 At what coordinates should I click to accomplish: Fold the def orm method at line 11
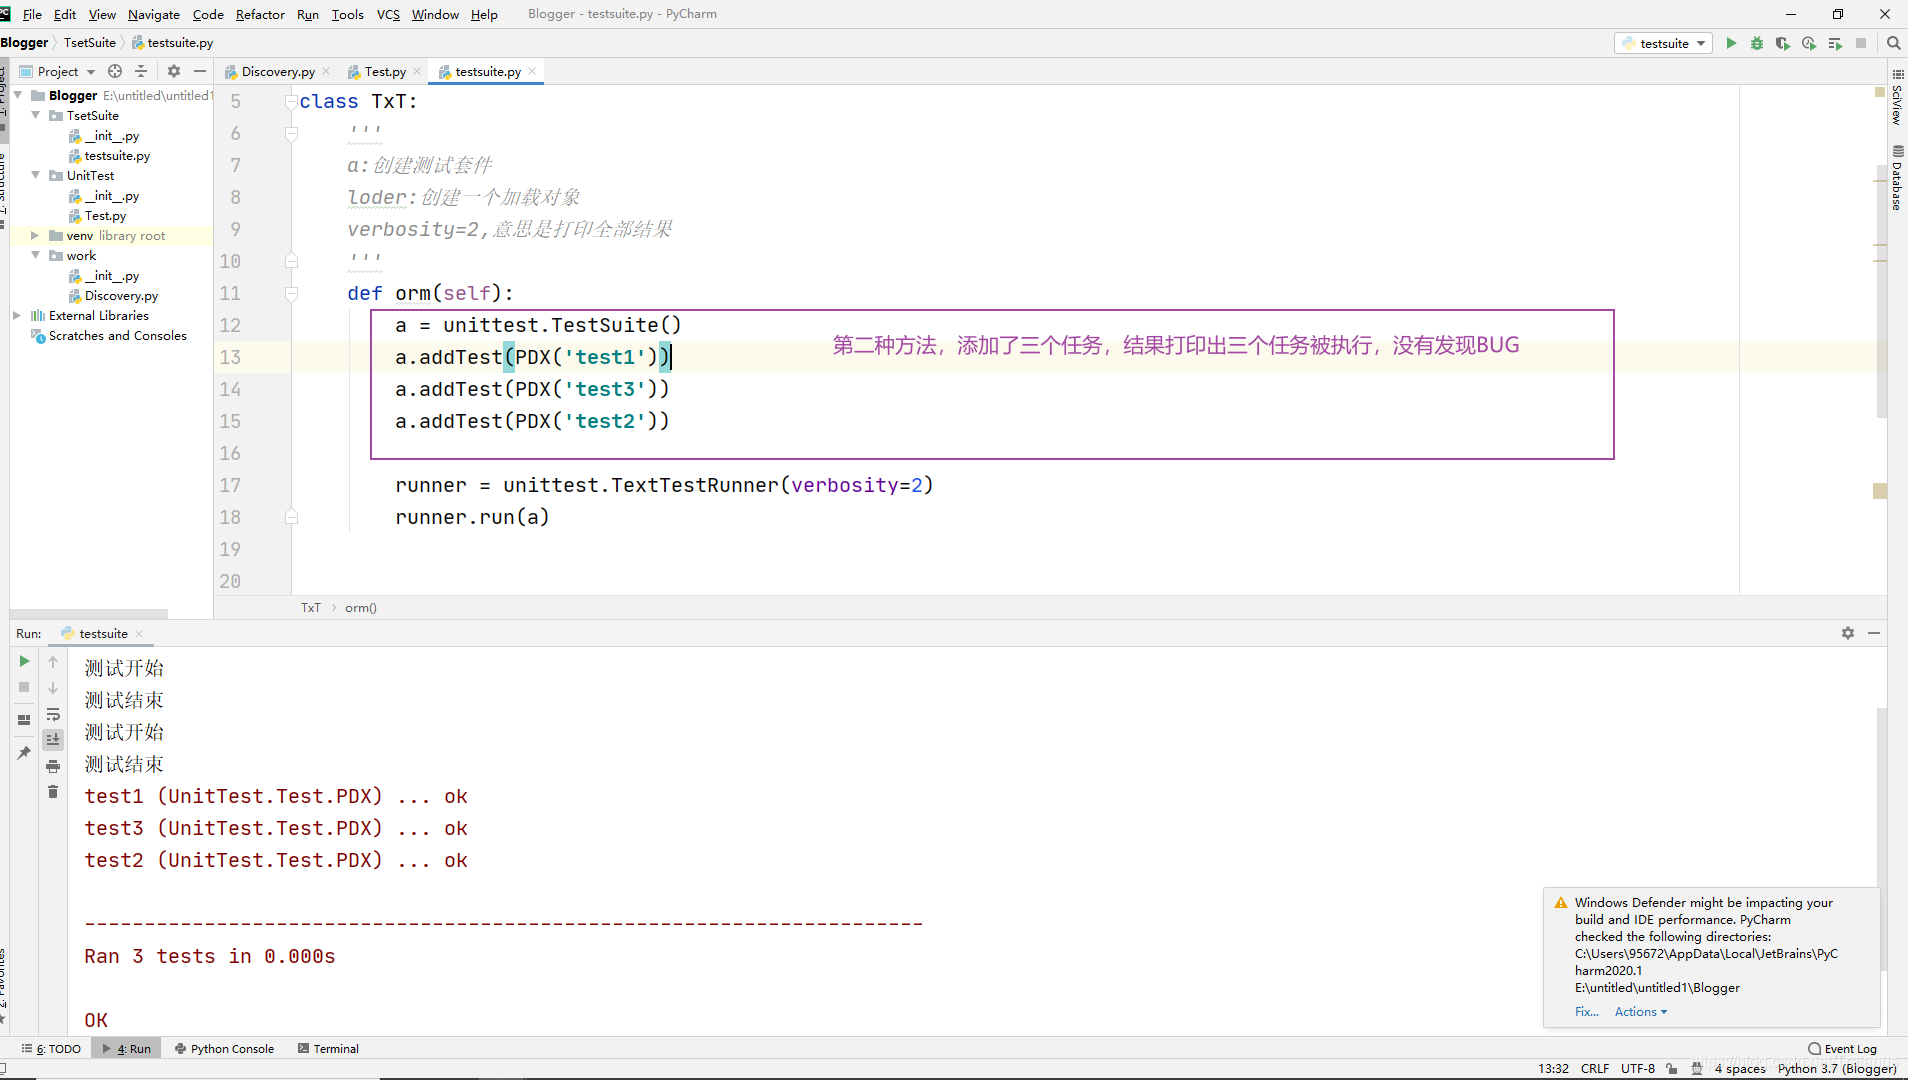click(x=291, y=293)
